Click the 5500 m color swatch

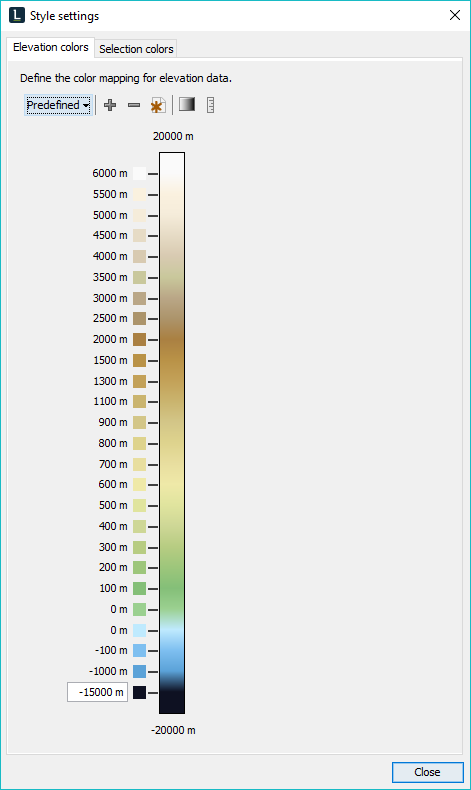pyautogui.click(x=140, y=194)
